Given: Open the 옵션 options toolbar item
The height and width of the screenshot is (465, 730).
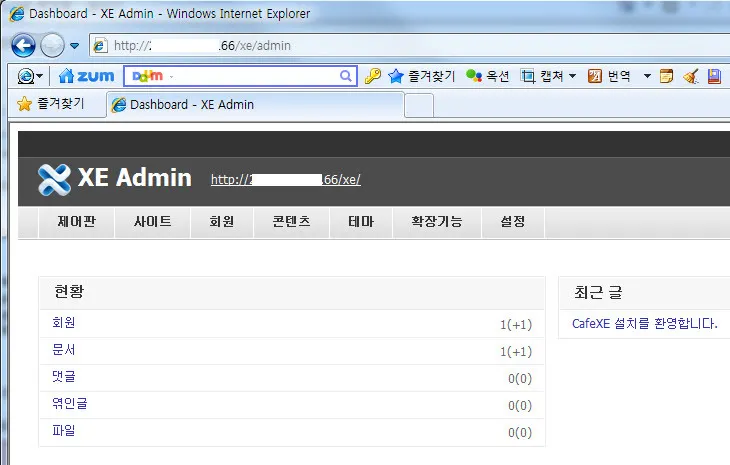Looking at the screenshot, I should 488,76.
